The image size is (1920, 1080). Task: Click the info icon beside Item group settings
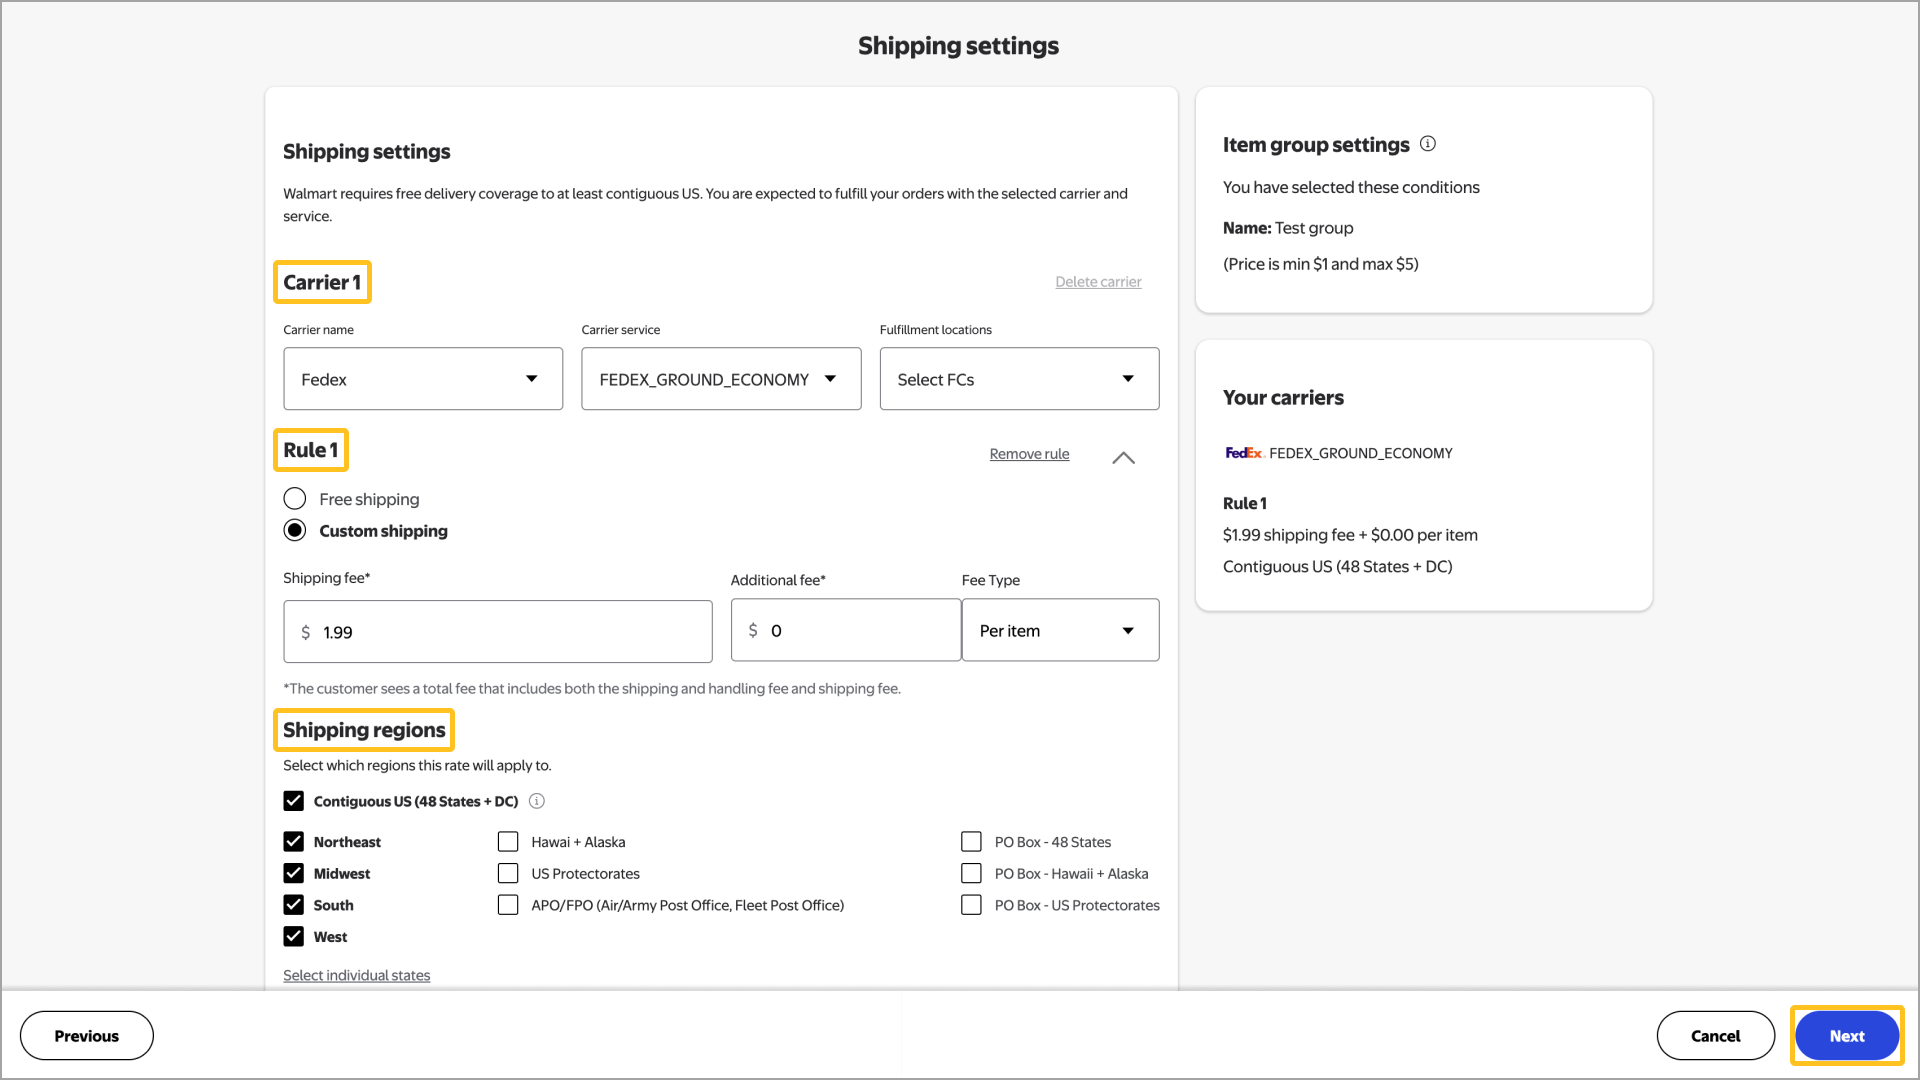tap(1427, 143)
